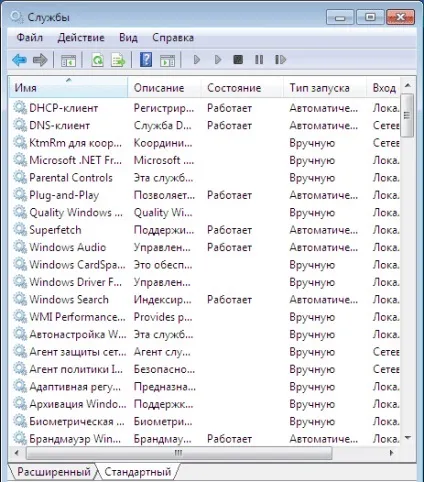
Task: Click the horizontal scrollbar left arrow
Action: (x=17, y=453)
